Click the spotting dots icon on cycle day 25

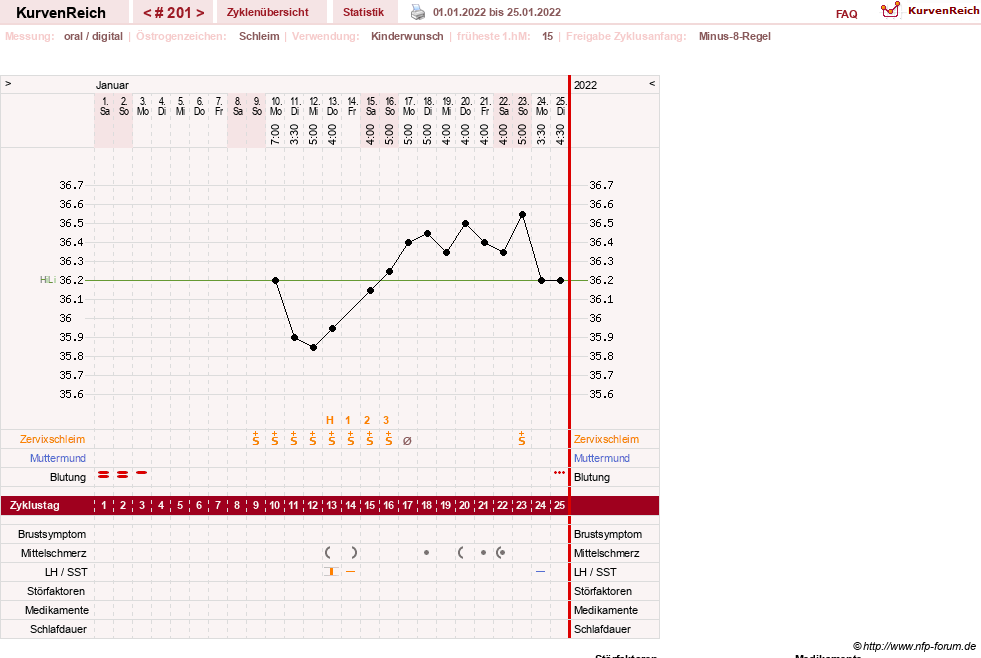click(559, 473)
